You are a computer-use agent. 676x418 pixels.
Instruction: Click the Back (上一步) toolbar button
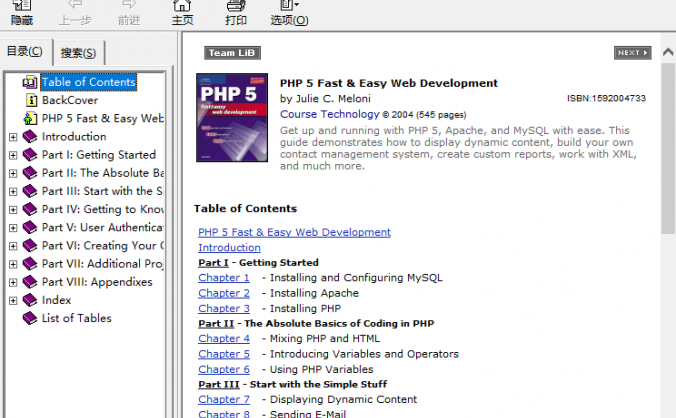tap(75, 13)
